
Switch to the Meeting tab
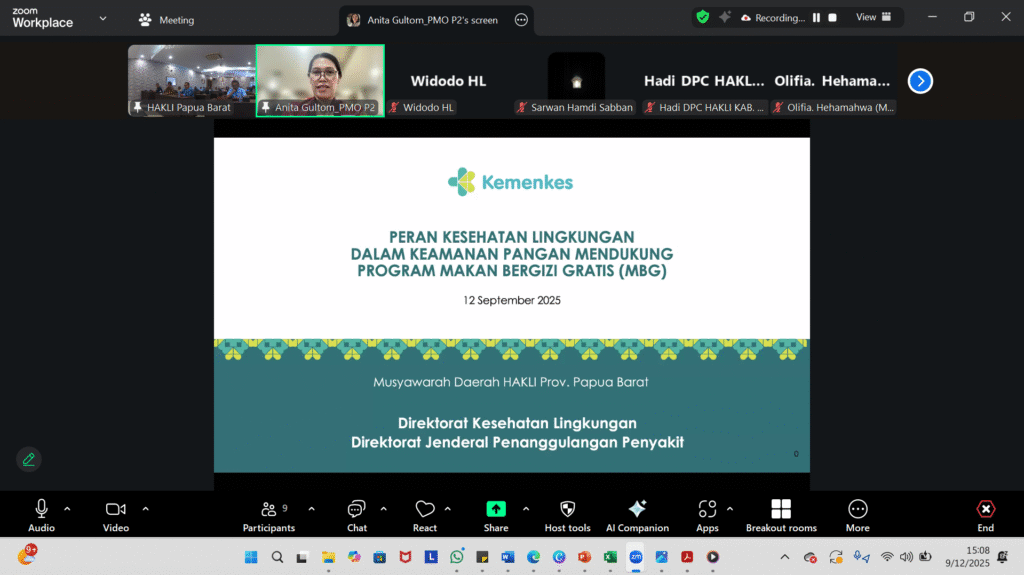(166, 20)
